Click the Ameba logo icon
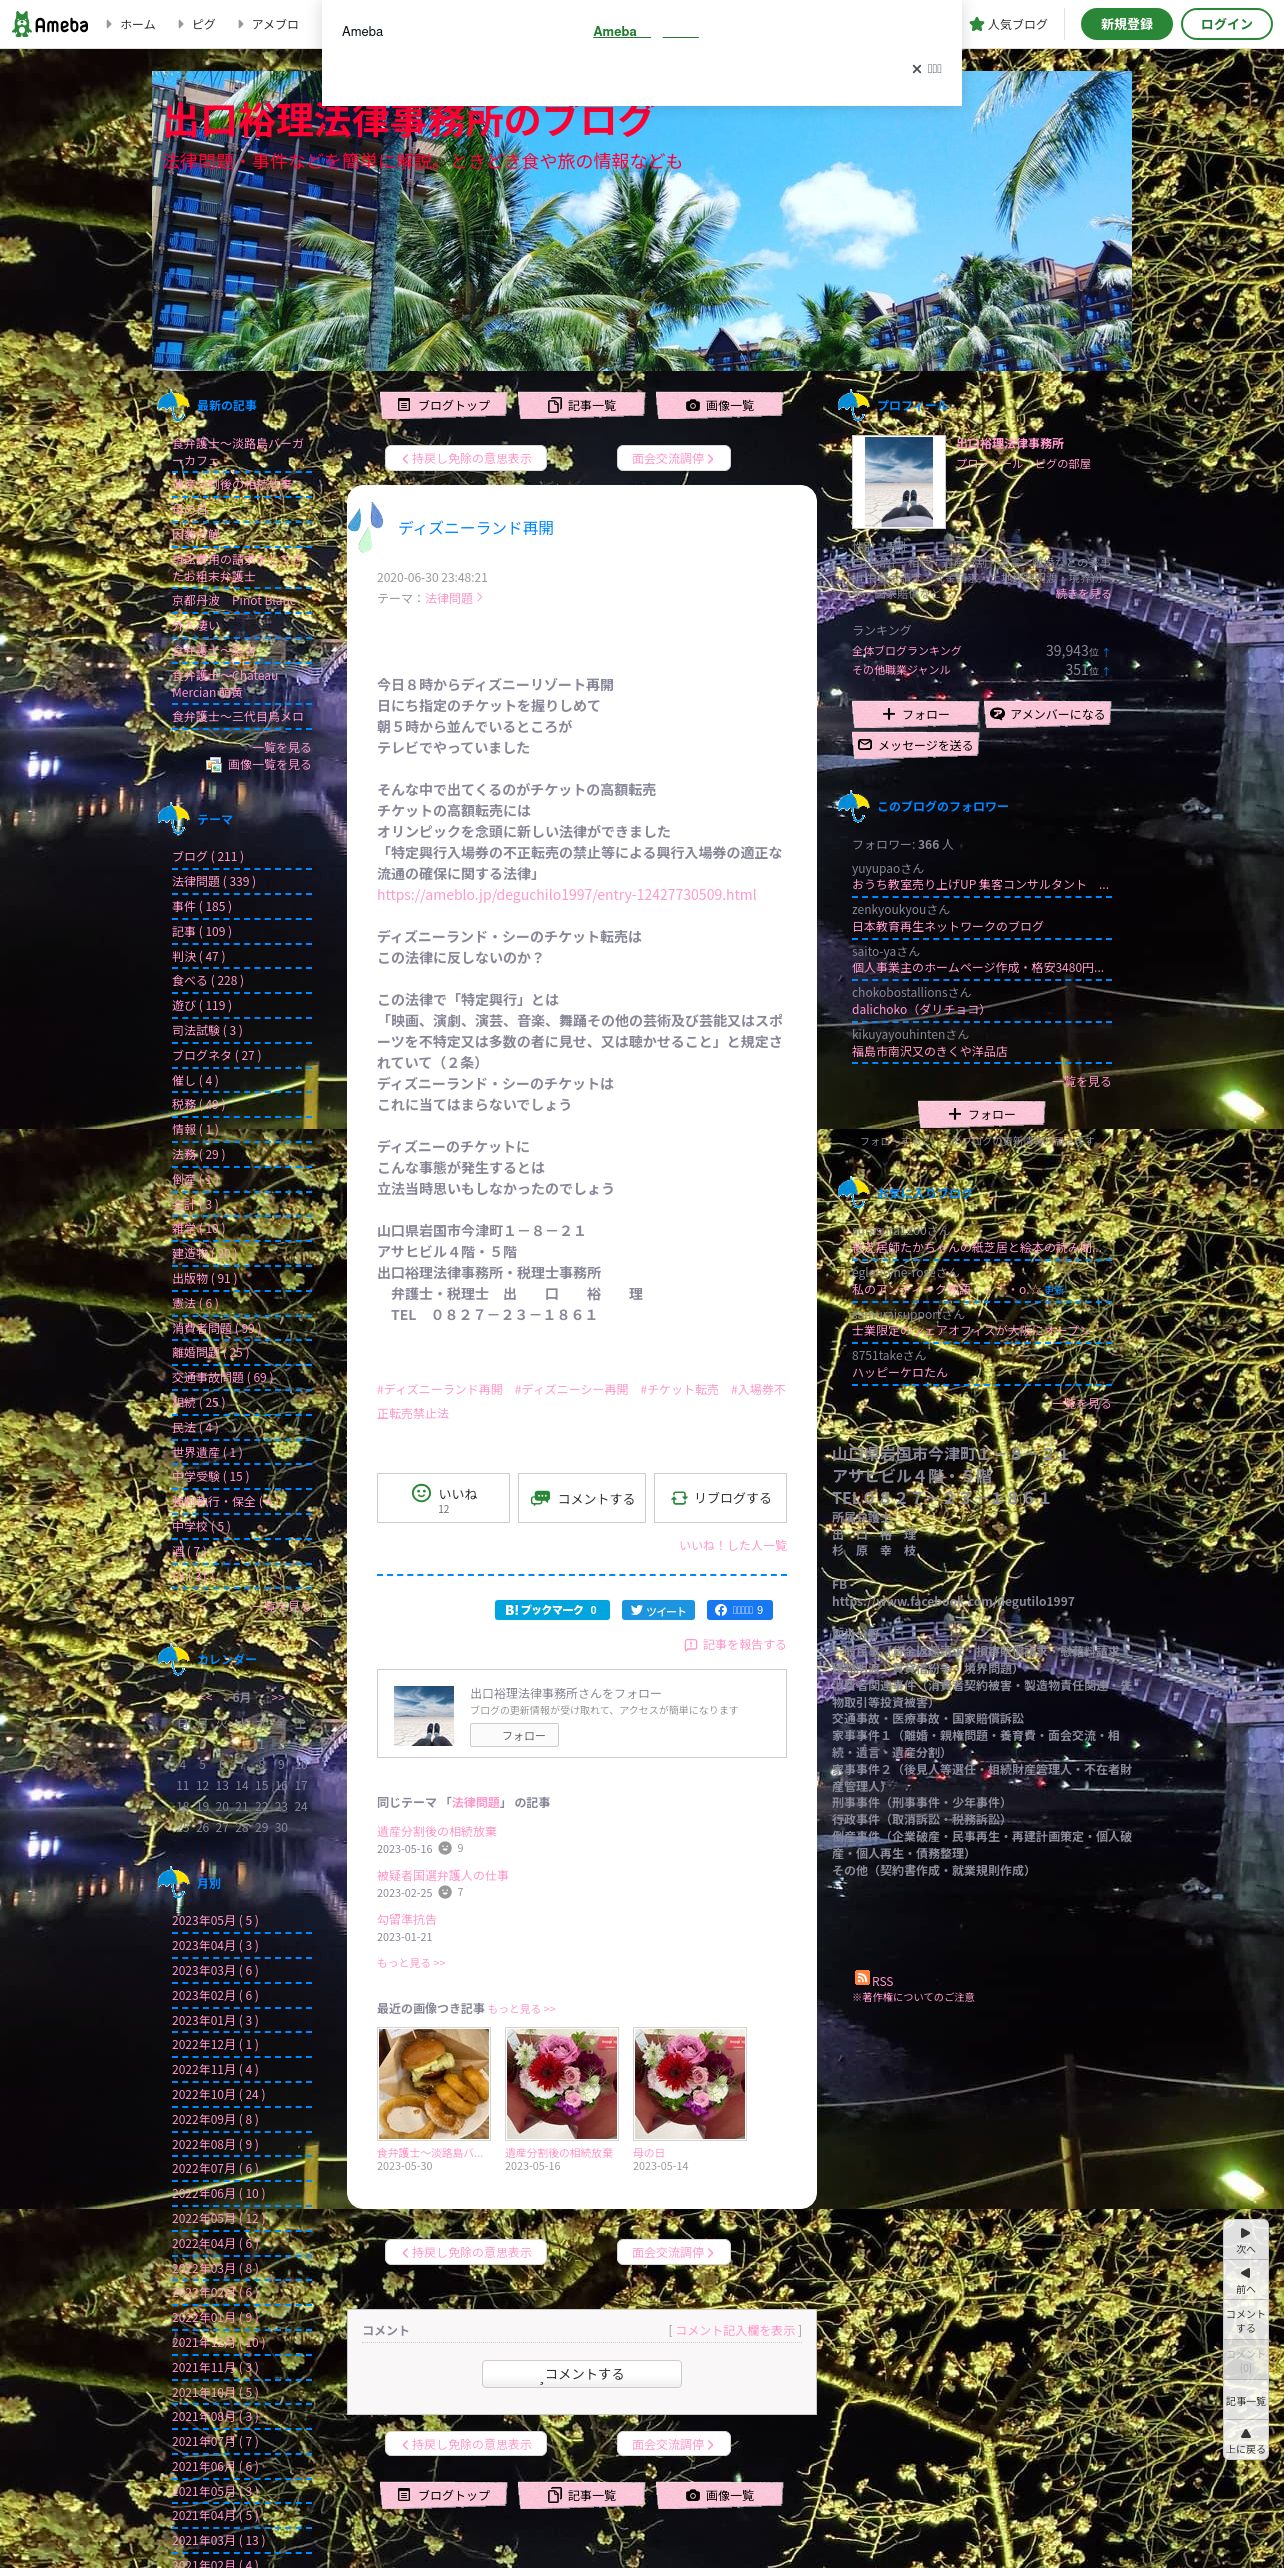This screenshot has width=1284, height=2568. [50, 24]
